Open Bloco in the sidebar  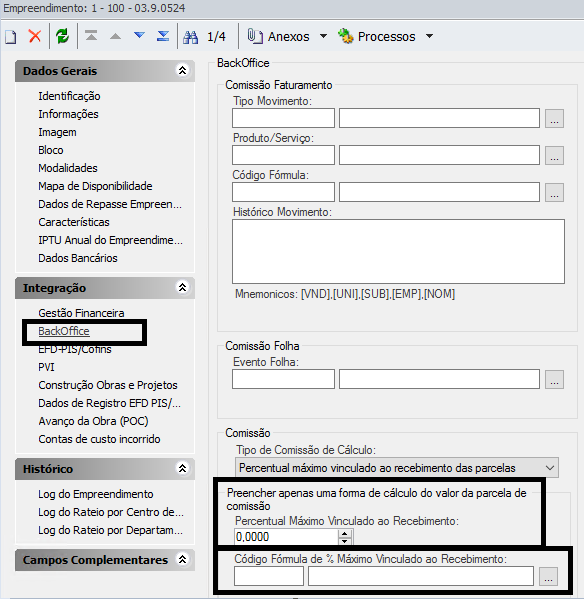coord(51,150)
